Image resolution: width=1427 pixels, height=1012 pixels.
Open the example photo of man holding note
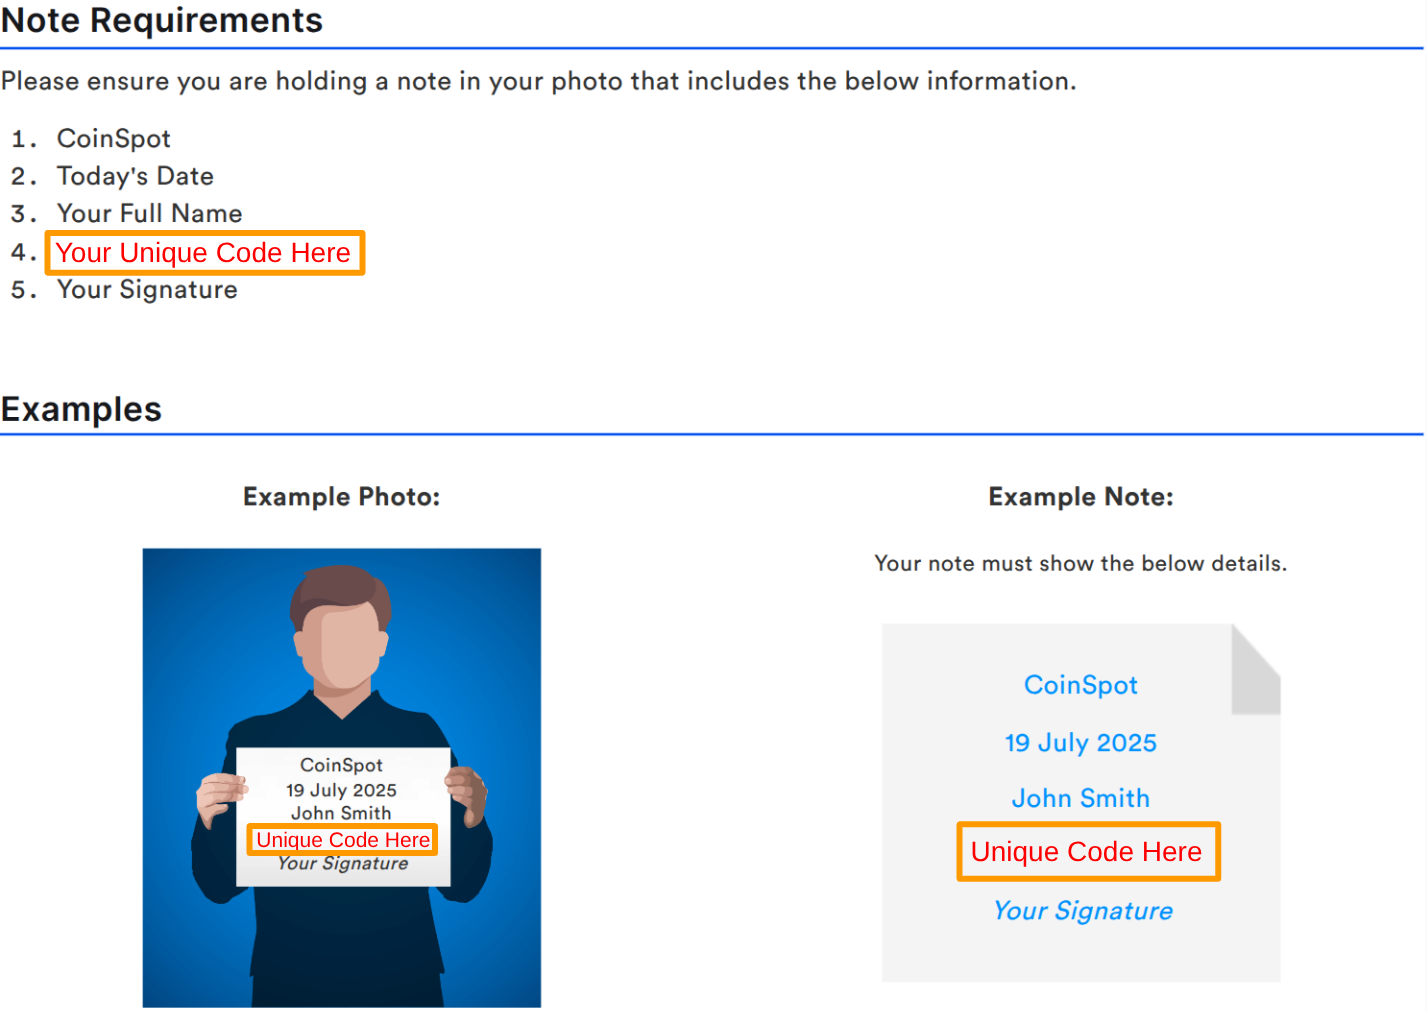[342, 777]
